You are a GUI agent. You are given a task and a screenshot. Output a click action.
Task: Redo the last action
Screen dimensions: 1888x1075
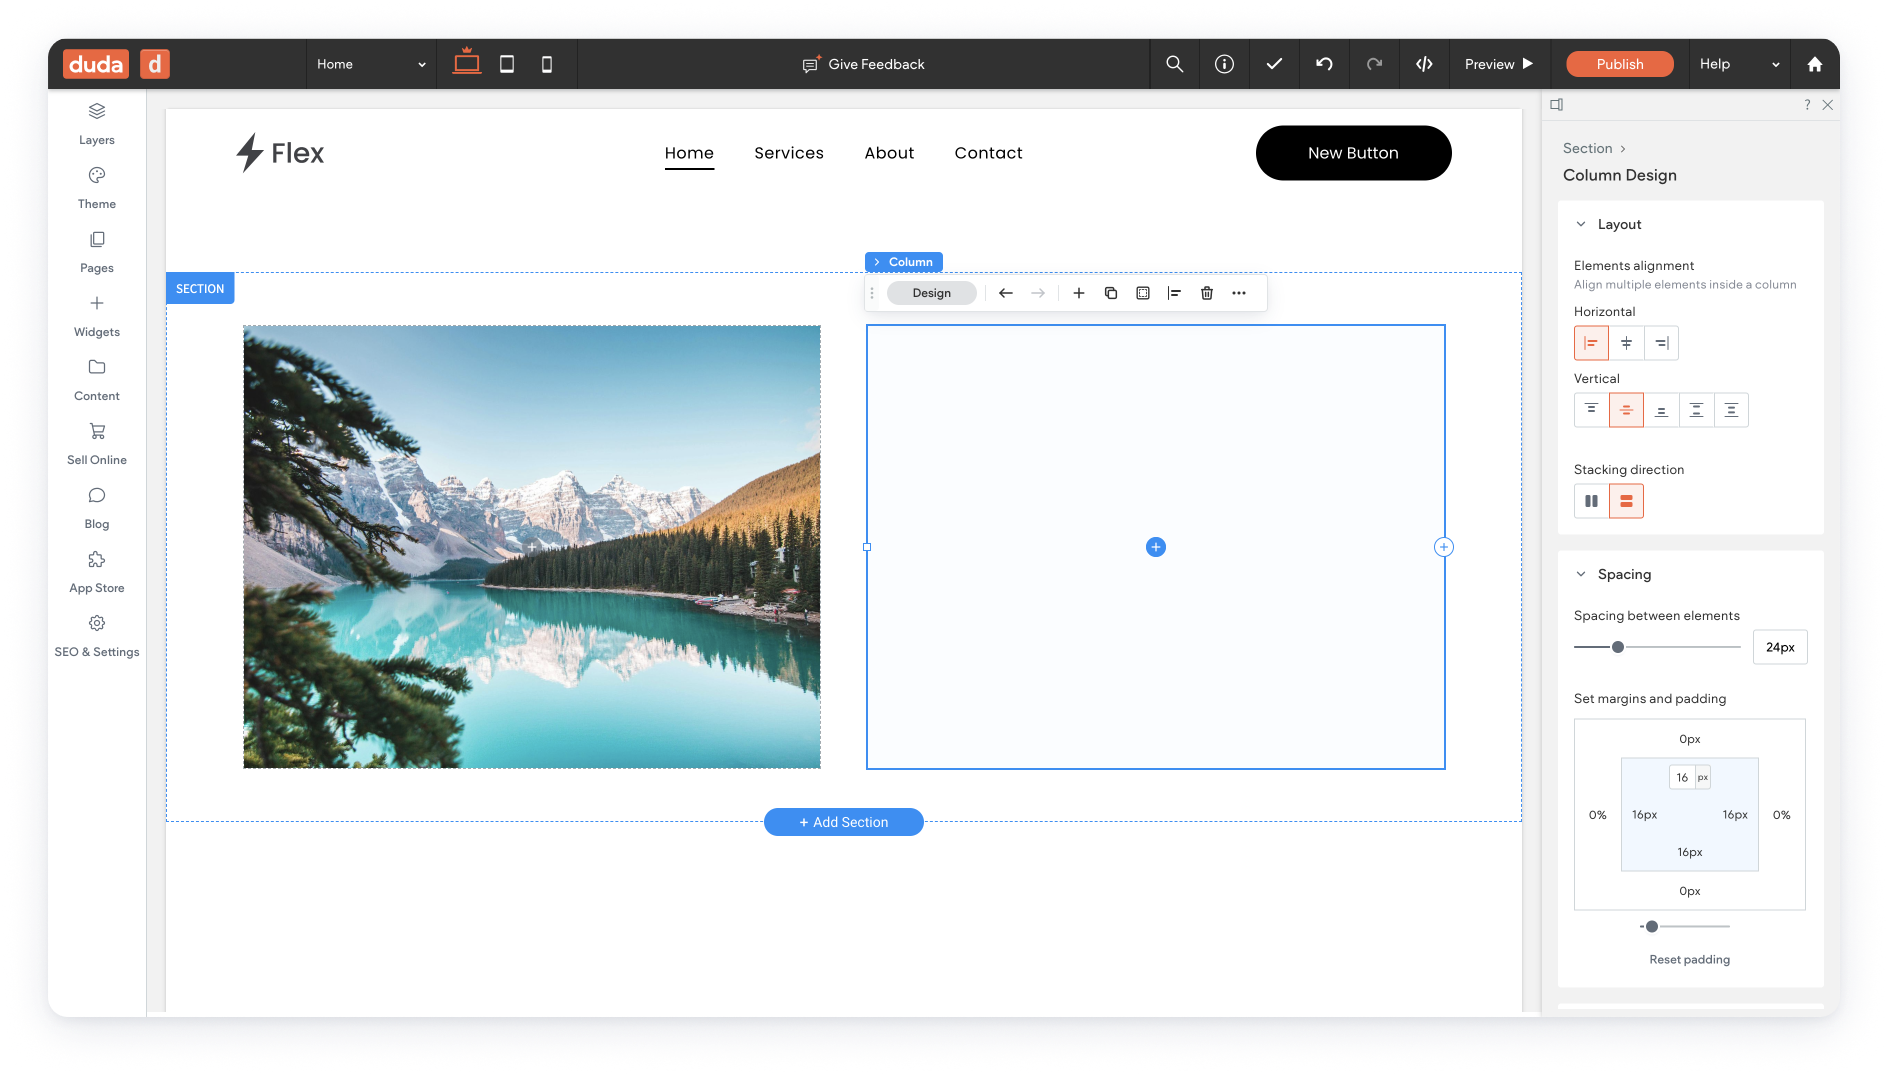(1374, 64)
